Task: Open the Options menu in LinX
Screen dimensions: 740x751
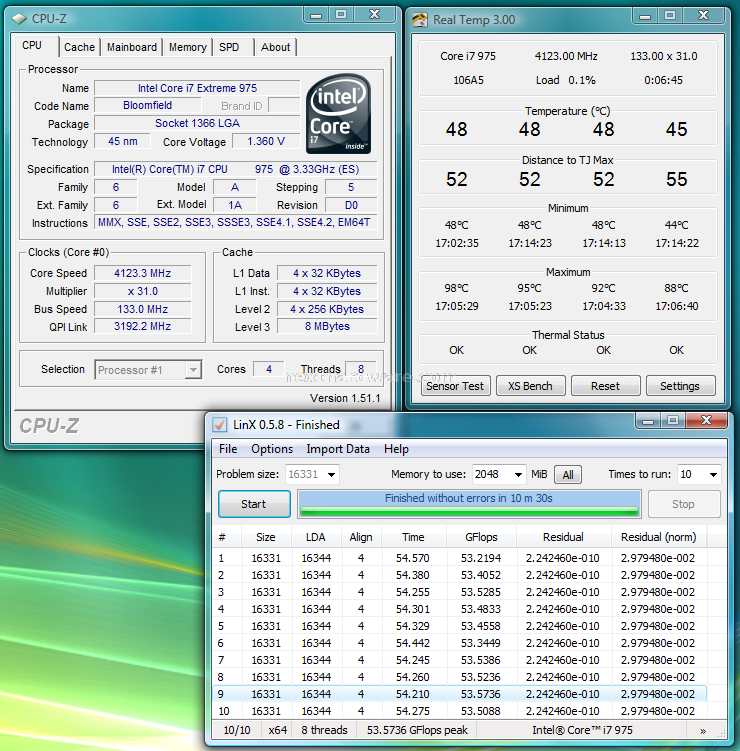Action: [x=272, y=449]
